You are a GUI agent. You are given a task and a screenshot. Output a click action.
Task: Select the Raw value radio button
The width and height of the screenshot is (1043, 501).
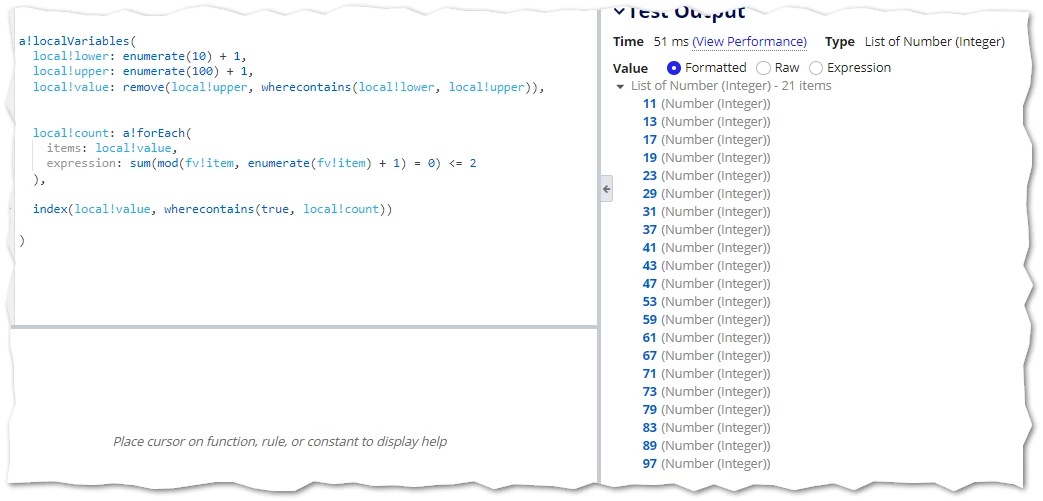(764, 68)
